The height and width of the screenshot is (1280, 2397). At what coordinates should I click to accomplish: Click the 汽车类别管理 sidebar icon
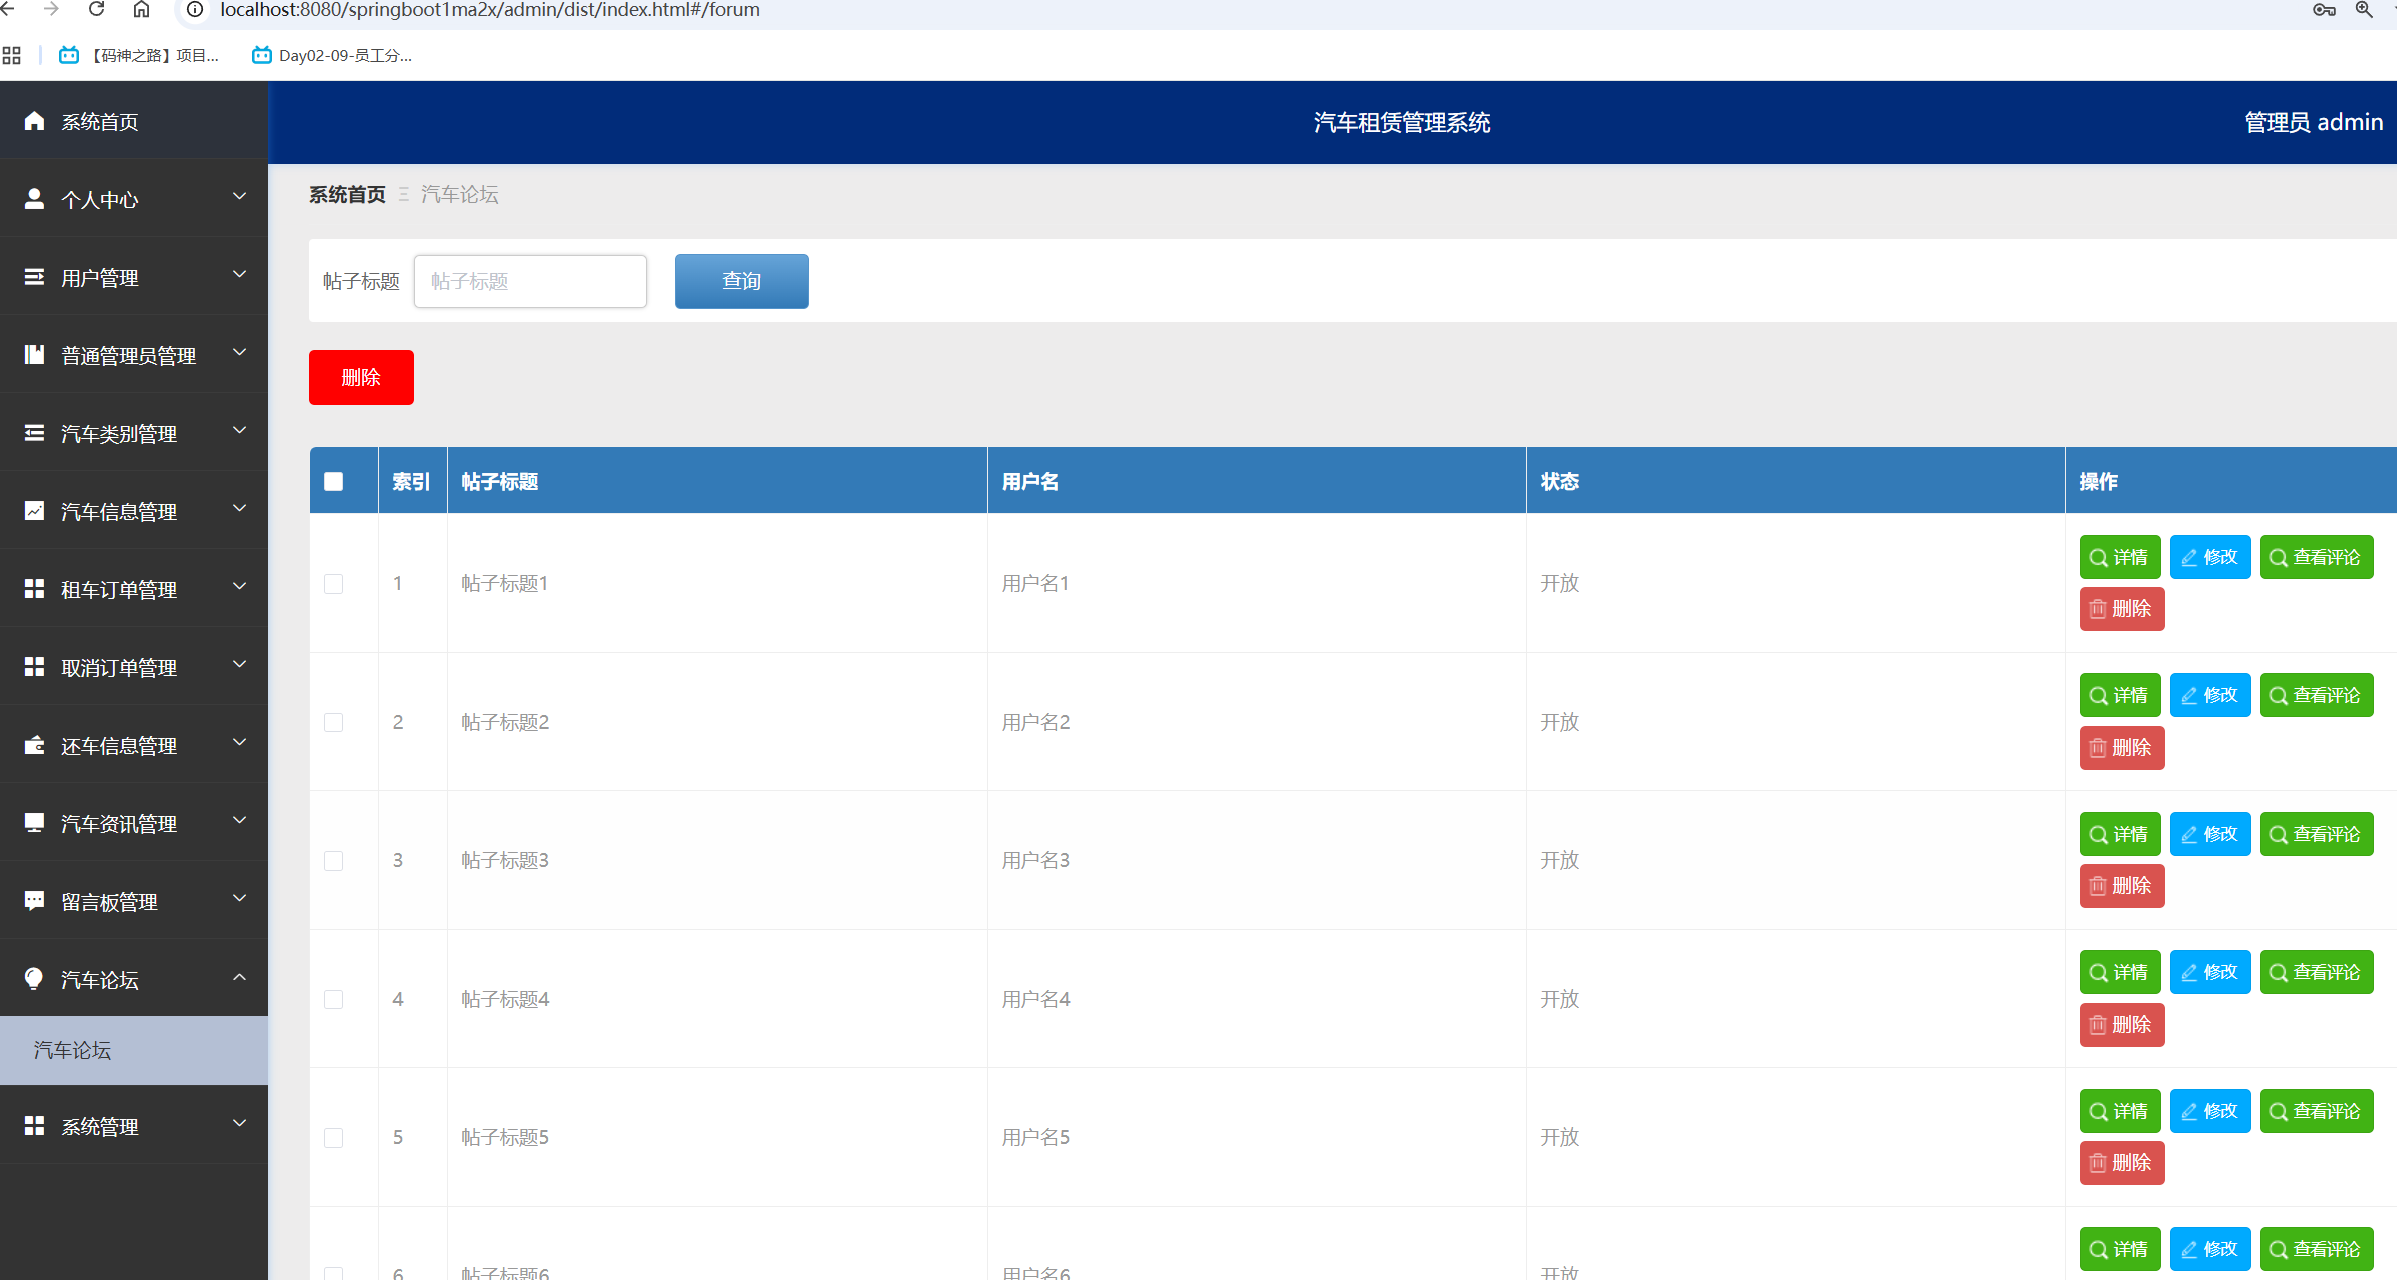(34, 433)
